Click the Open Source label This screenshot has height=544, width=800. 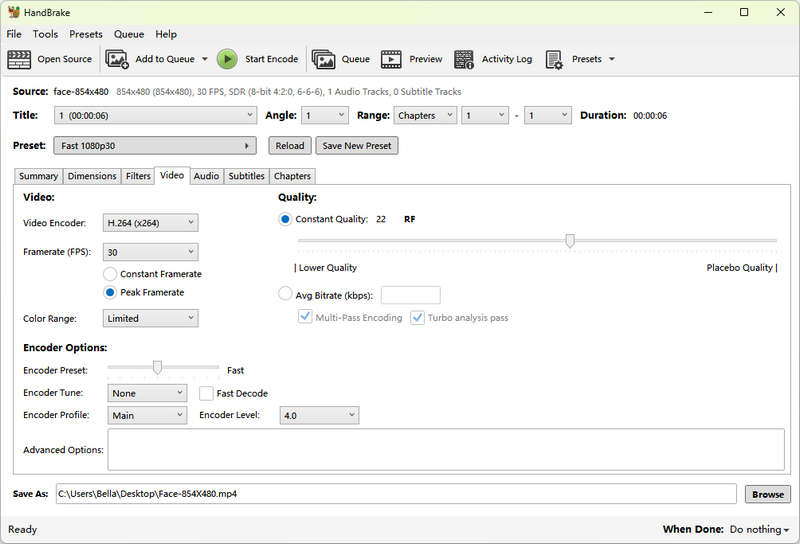(x=64, y=59)
